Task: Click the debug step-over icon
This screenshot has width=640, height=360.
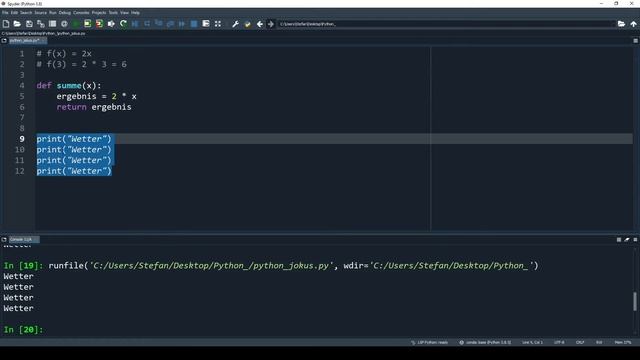Action: 147,24
